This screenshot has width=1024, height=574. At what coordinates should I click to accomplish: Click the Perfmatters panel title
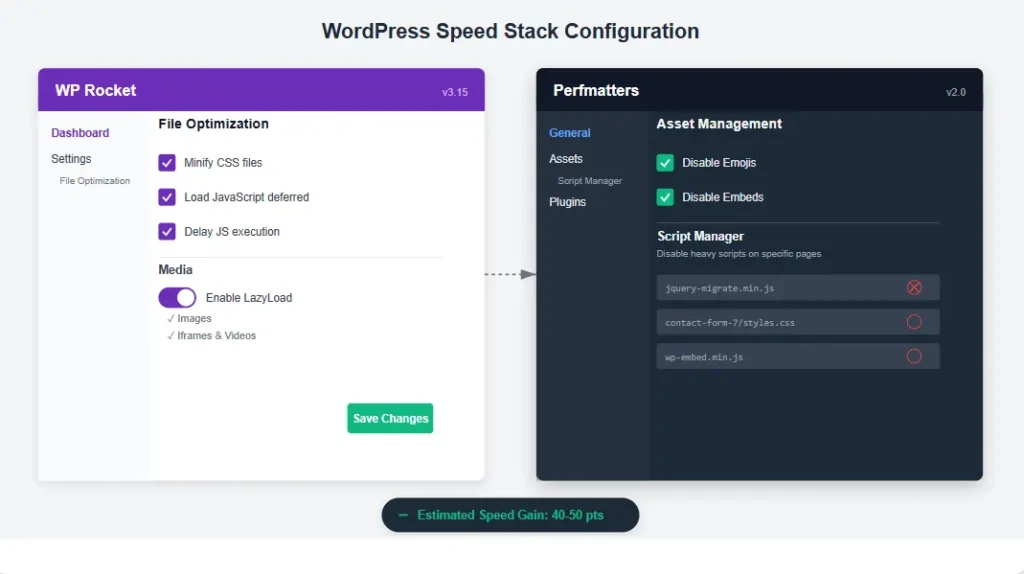[596, 90]
